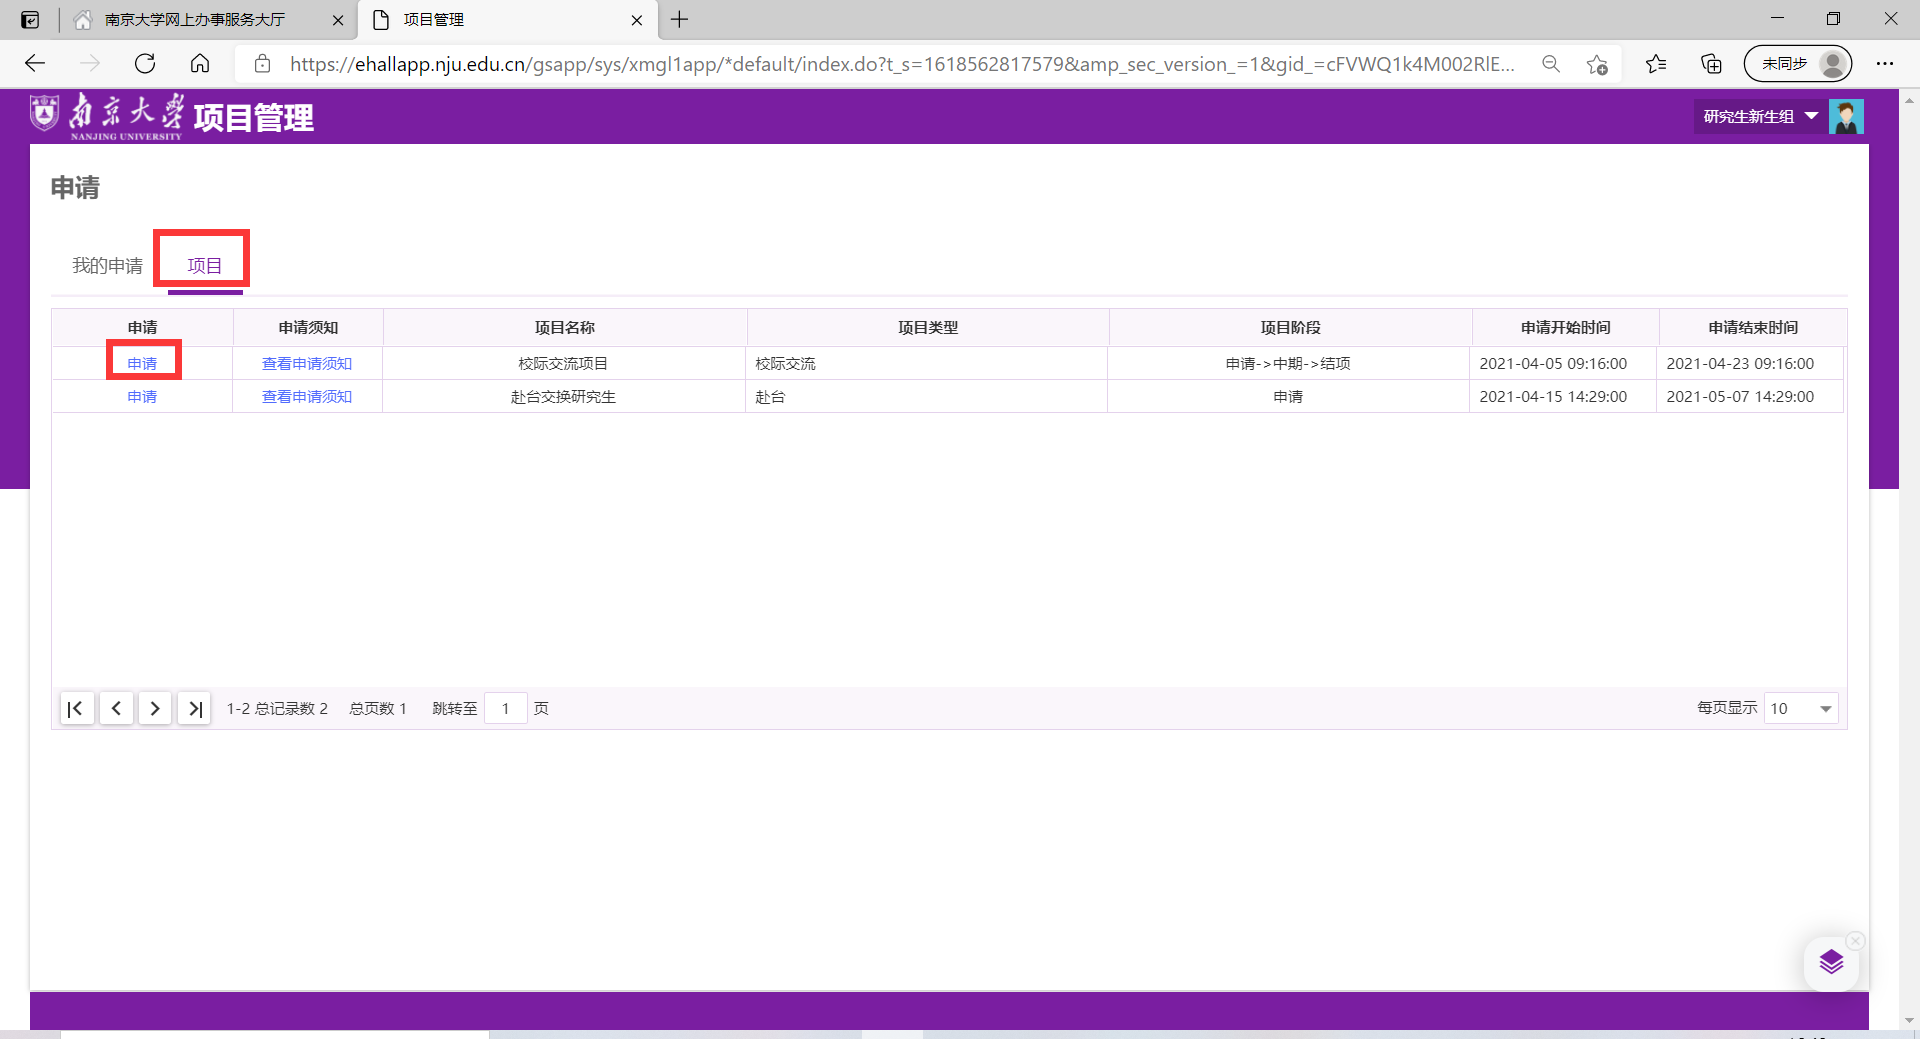Jump to last page of records
Image resolution: width=1920 pixels, height=1039 pixels.
pyautogui.click(x=195, y=708)
